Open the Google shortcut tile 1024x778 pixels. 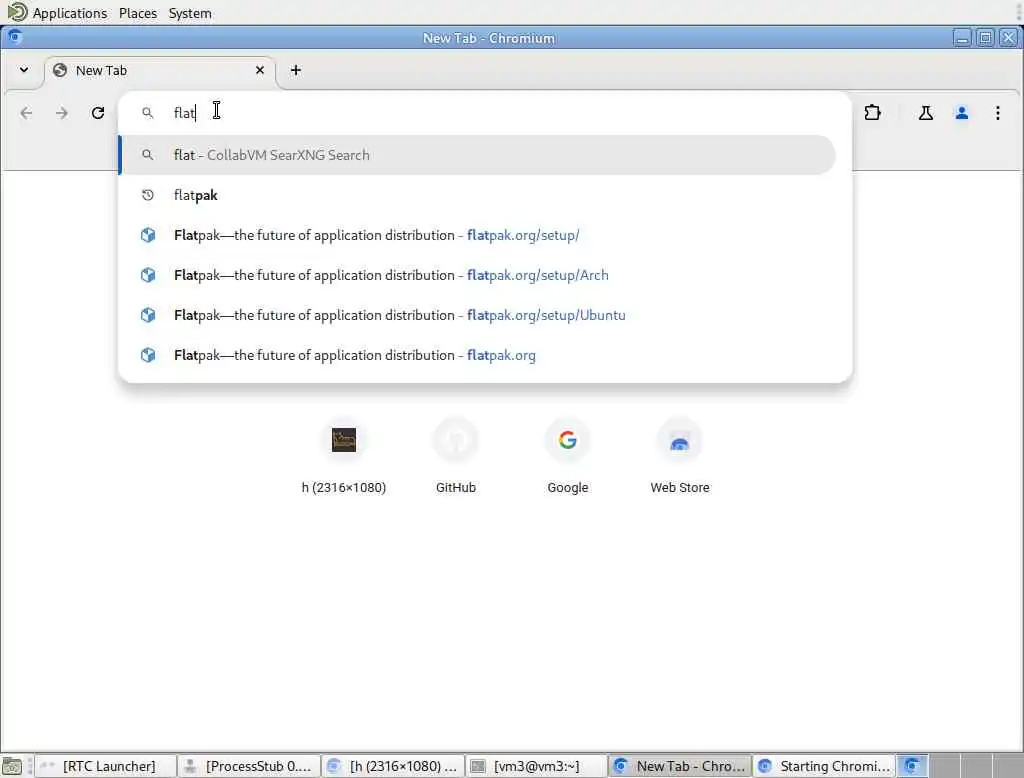coord(568,456)
